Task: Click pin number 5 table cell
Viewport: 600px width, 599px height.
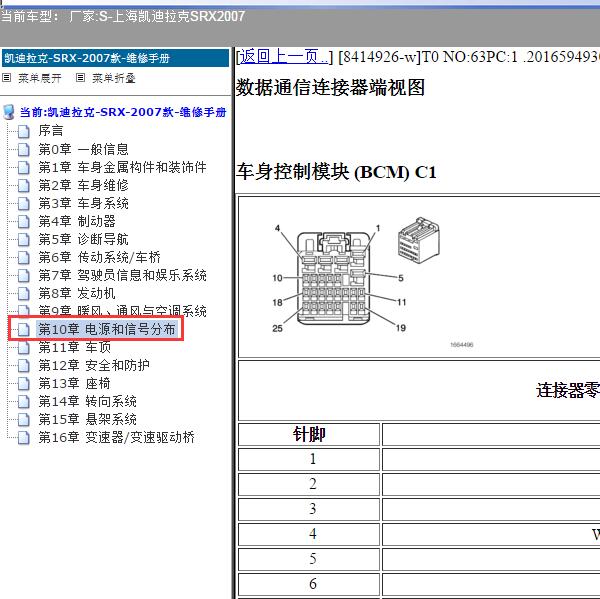Action: (309, 559)
